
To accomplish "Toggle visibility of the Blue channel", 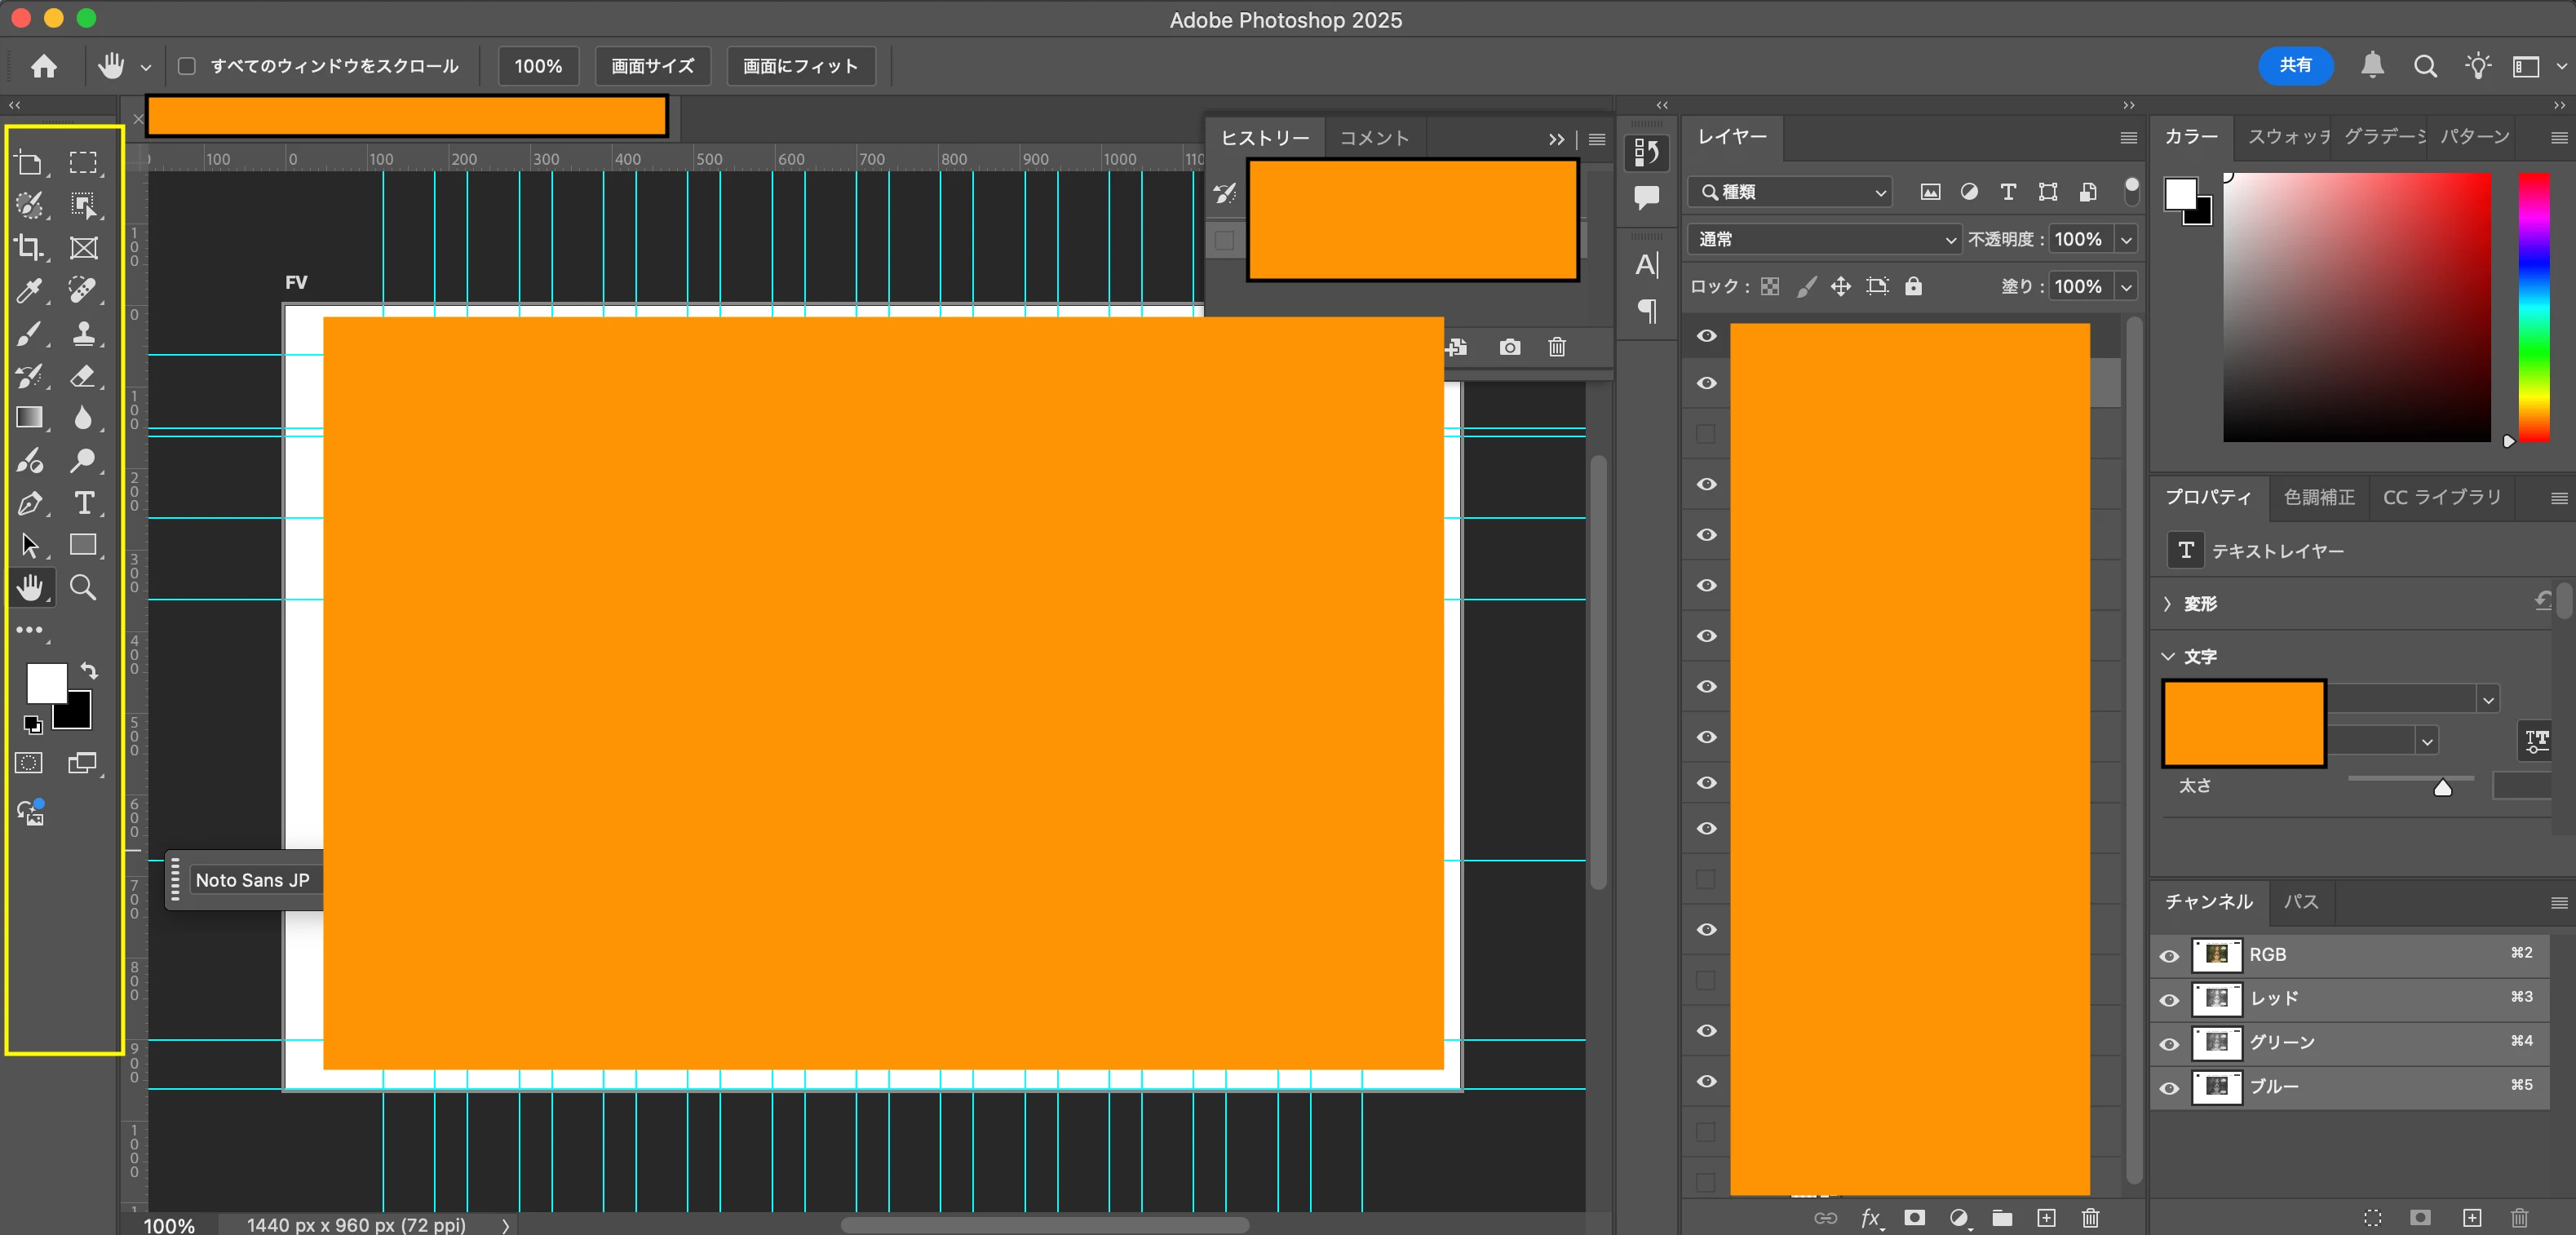I will tap(2168, 1087).
